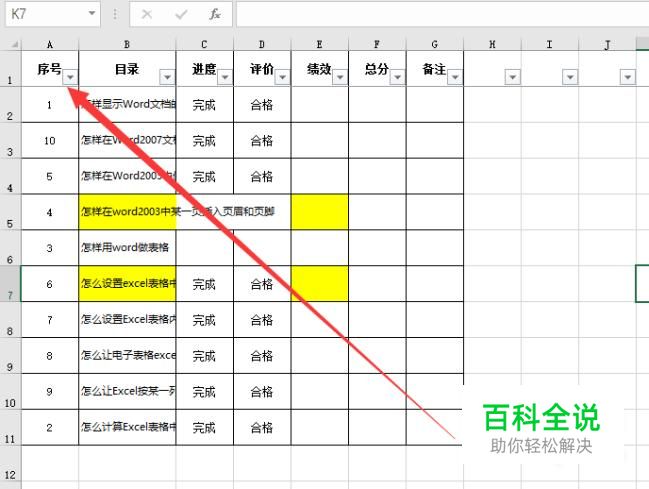
Task: Open the Name Box dropdown arrow
Action: point(92,14)
